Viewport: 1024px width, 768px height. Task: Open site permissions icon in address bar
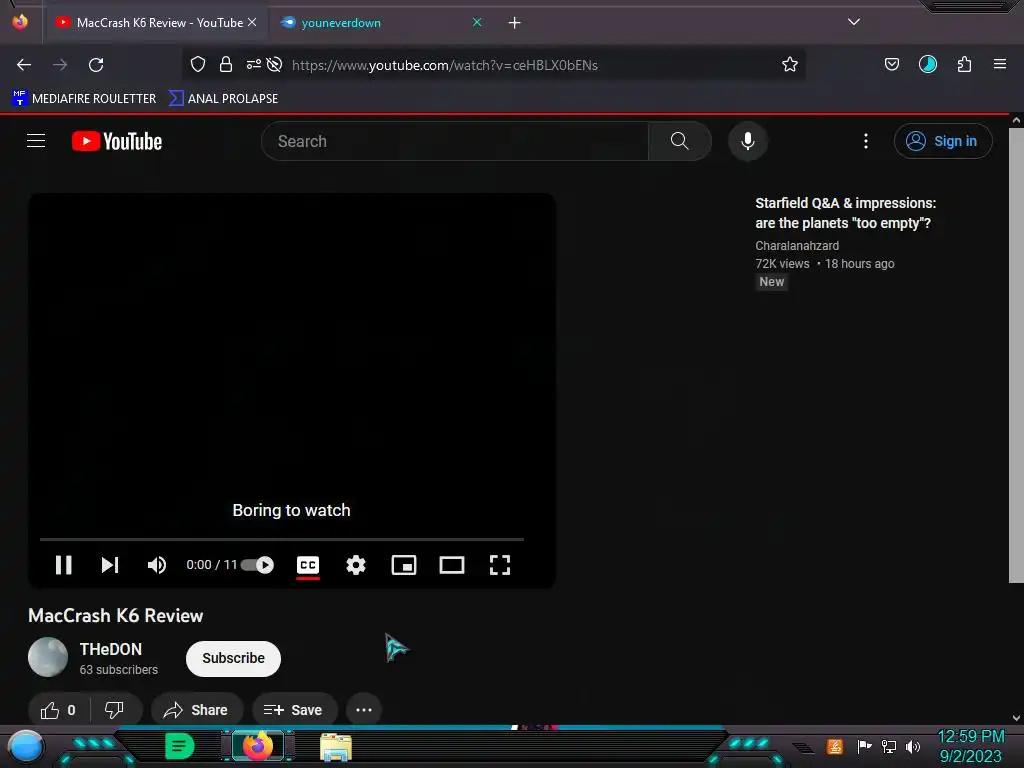[x=253, y=64]
